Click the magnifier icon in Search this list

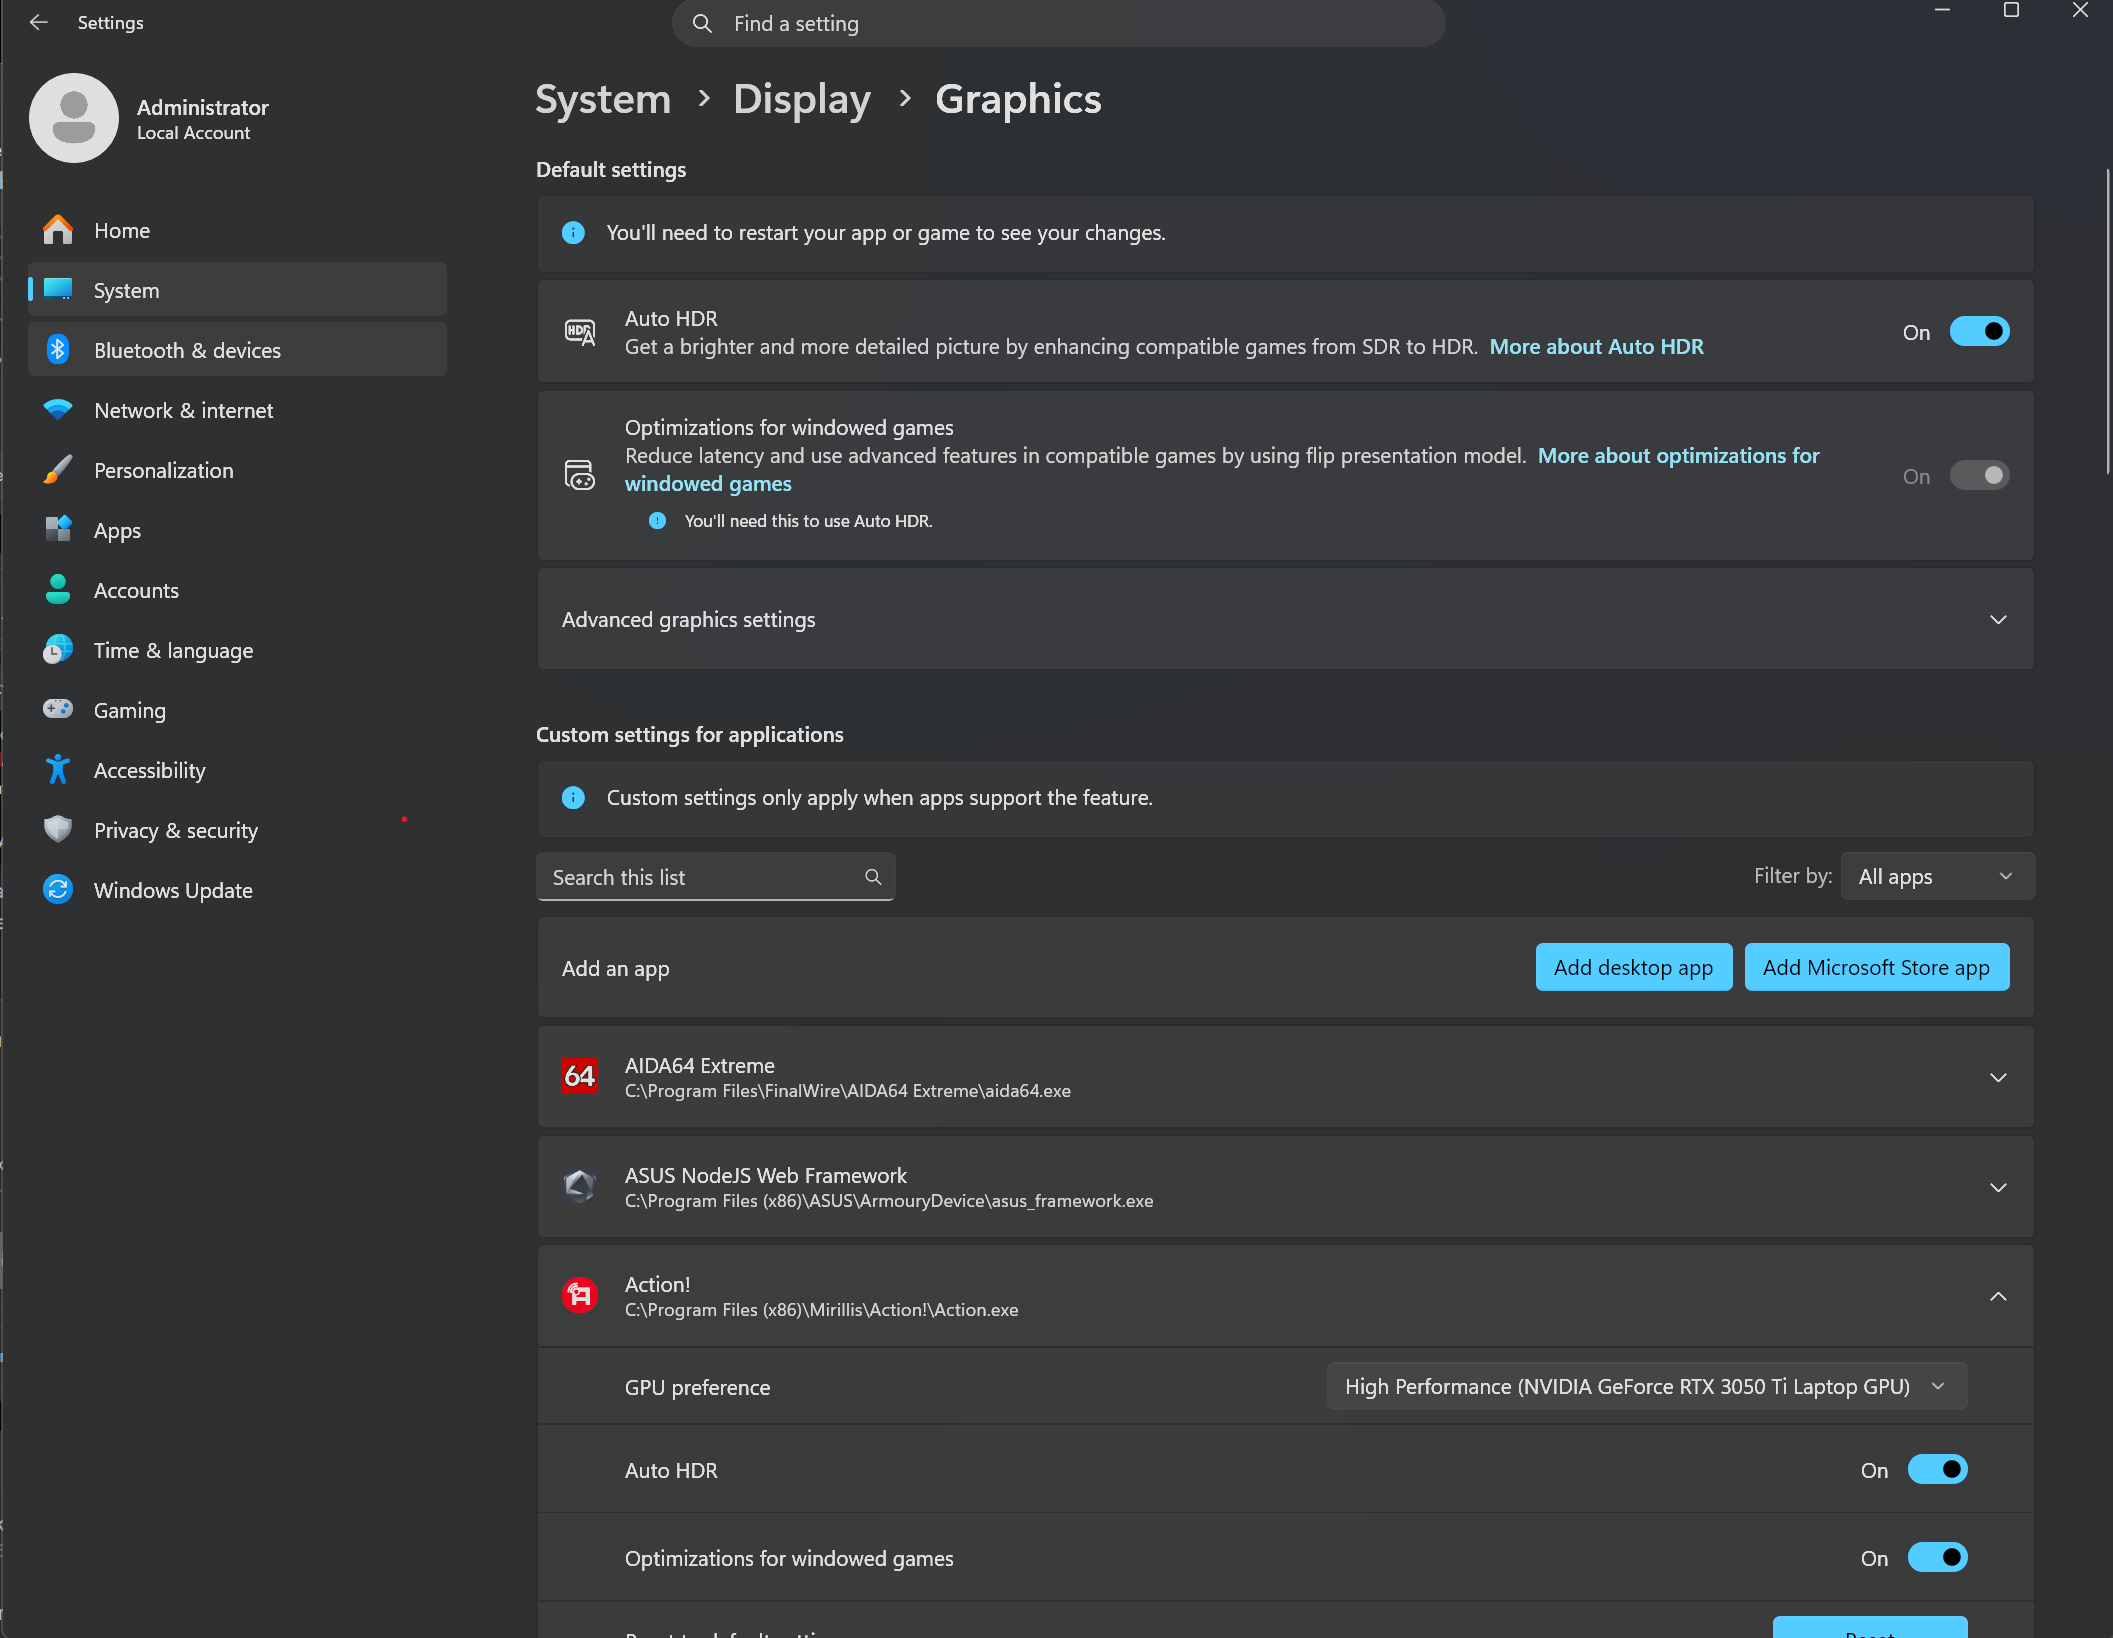pos(873,877)
